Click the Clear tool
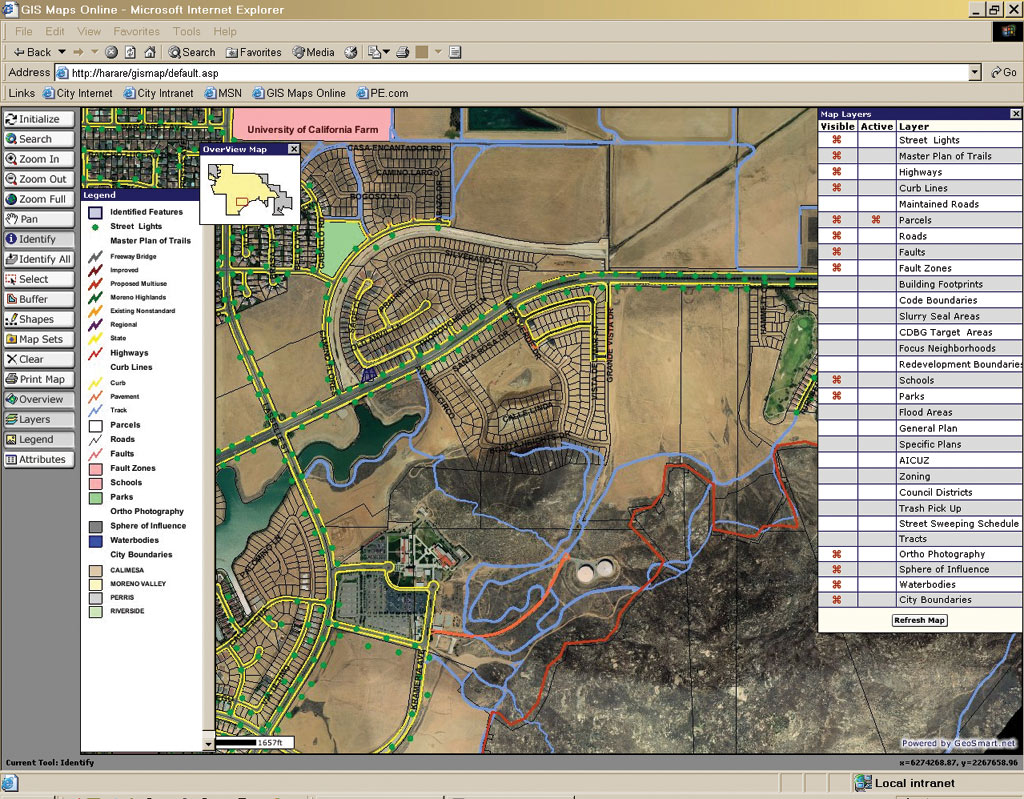Image resolution: width=1024 pixels, height=799 pixels. click(x=39, y=359)
